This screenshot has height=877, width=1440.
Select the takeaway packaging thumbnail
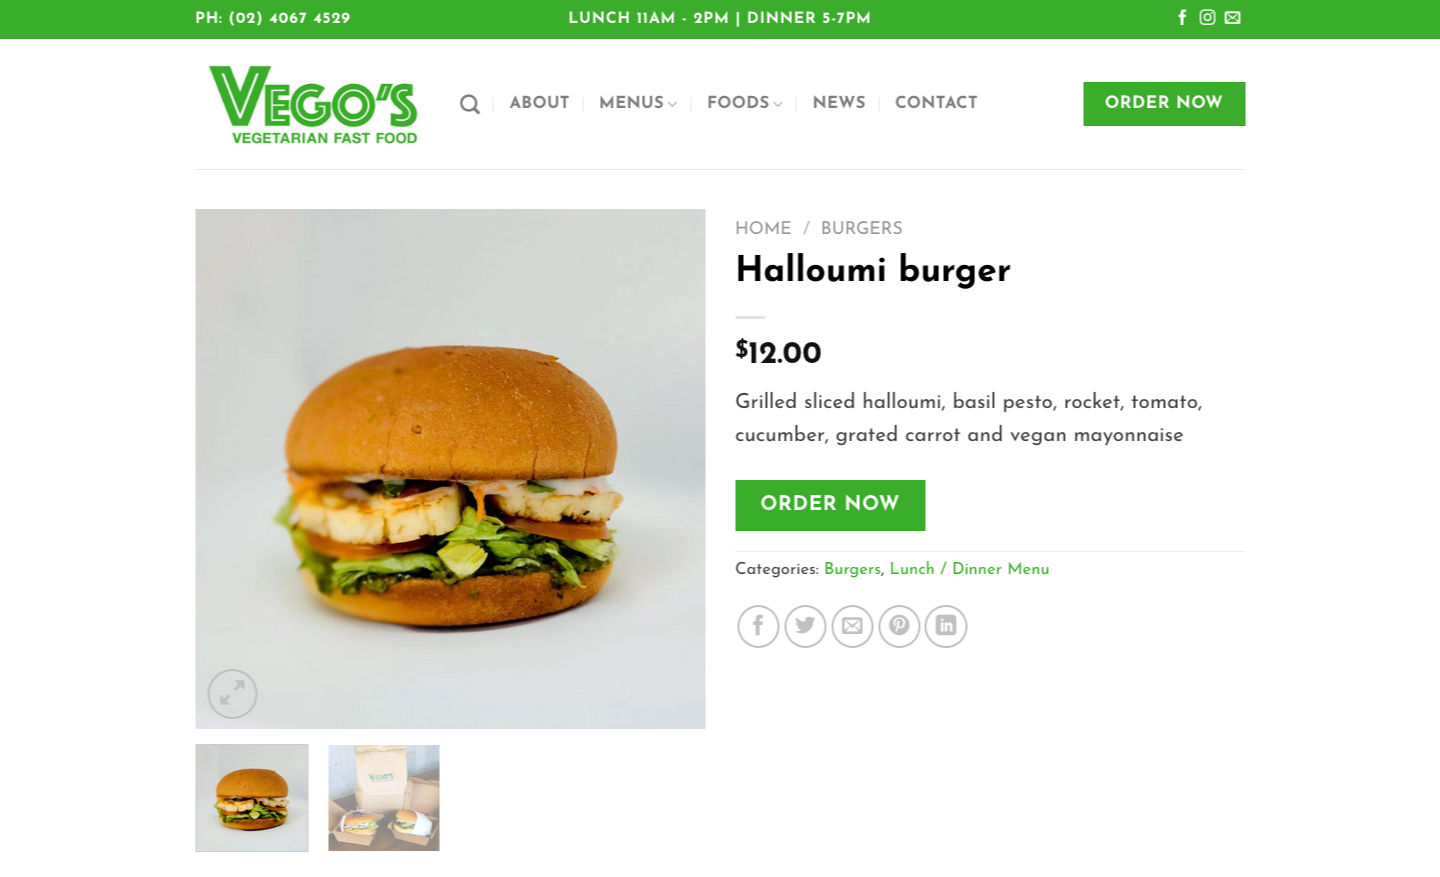point(384,798)
